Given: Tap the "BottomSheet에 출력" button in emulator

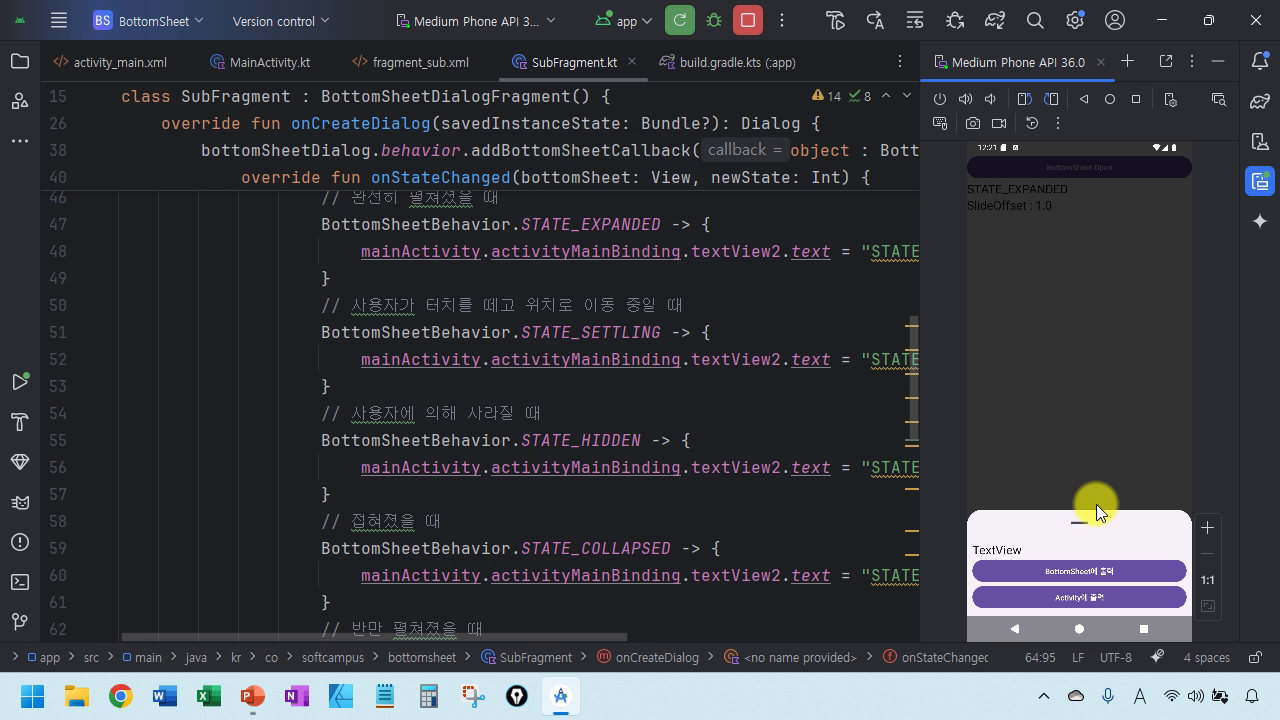Looking at the screenshot, I should [1079, 571].
